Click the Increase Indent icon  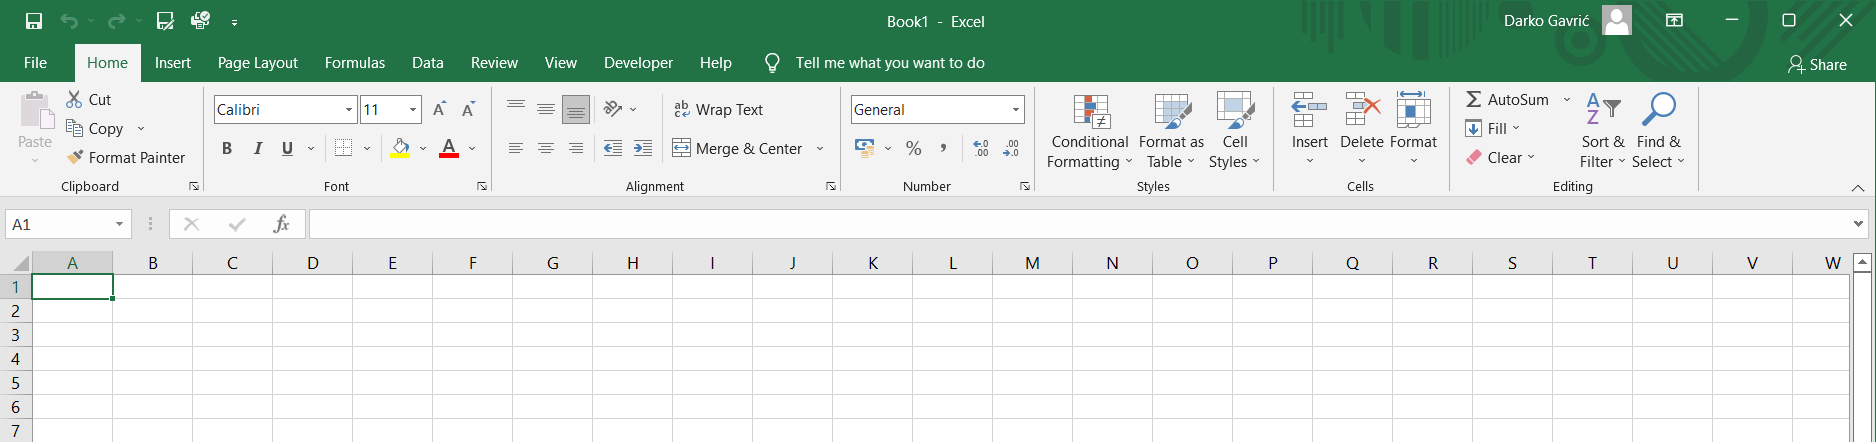(643, 149)
